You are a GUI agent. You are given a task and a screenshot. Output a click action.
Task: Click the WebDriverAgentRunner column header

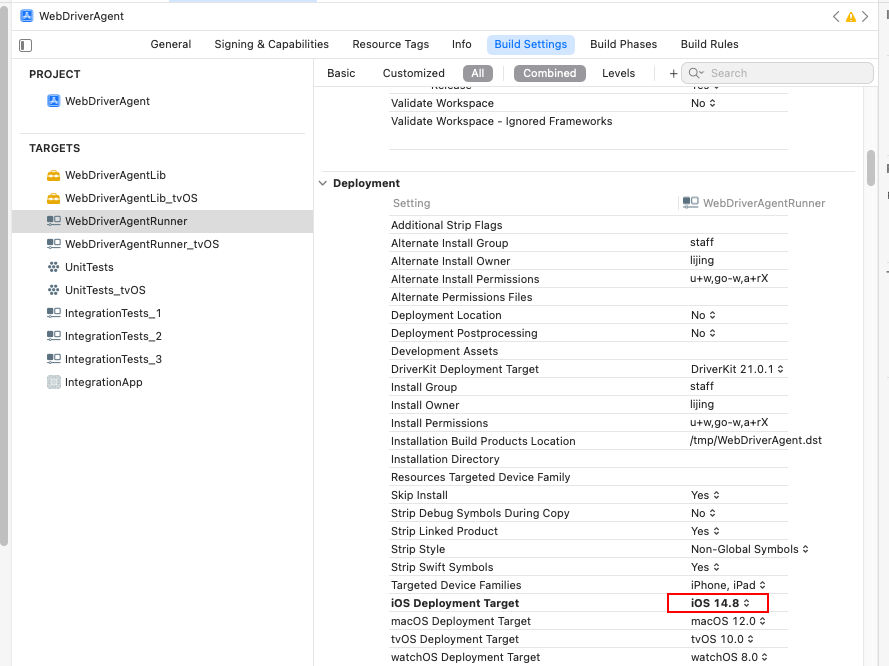[x=754, y=203]
